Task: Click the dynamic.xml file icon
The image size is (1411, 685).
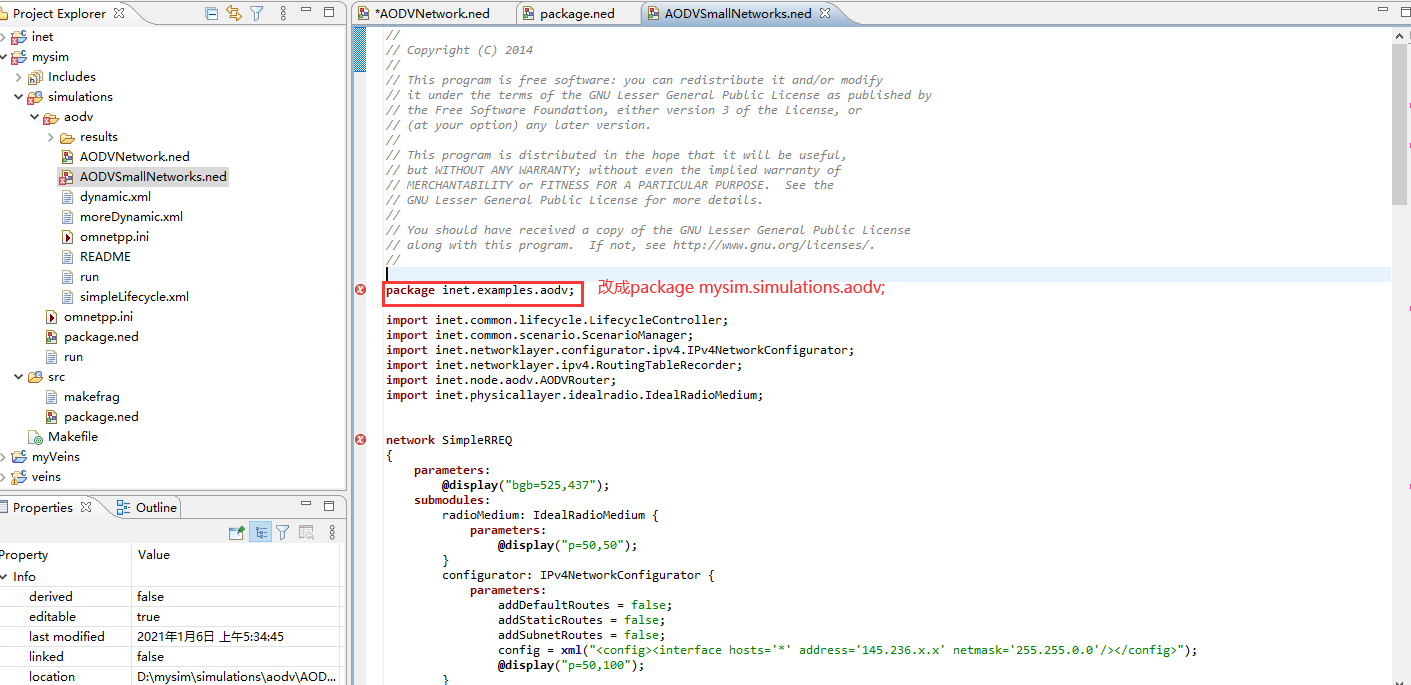Action: point(67,197)
